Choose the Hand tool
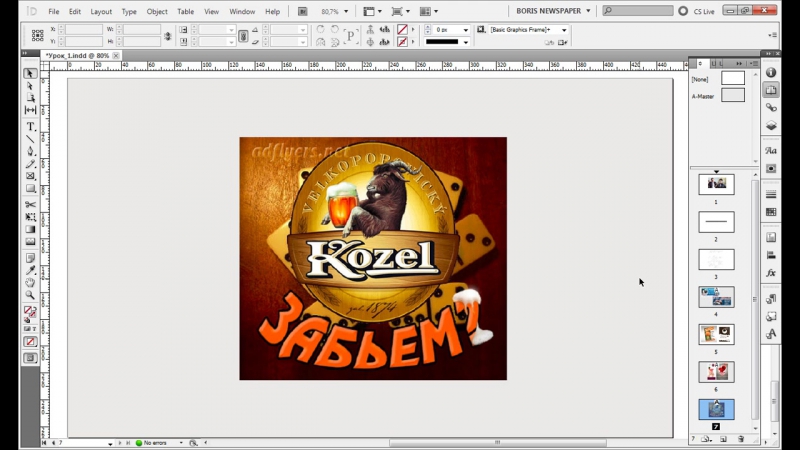800x450 pixels. (x=30, y=282)
